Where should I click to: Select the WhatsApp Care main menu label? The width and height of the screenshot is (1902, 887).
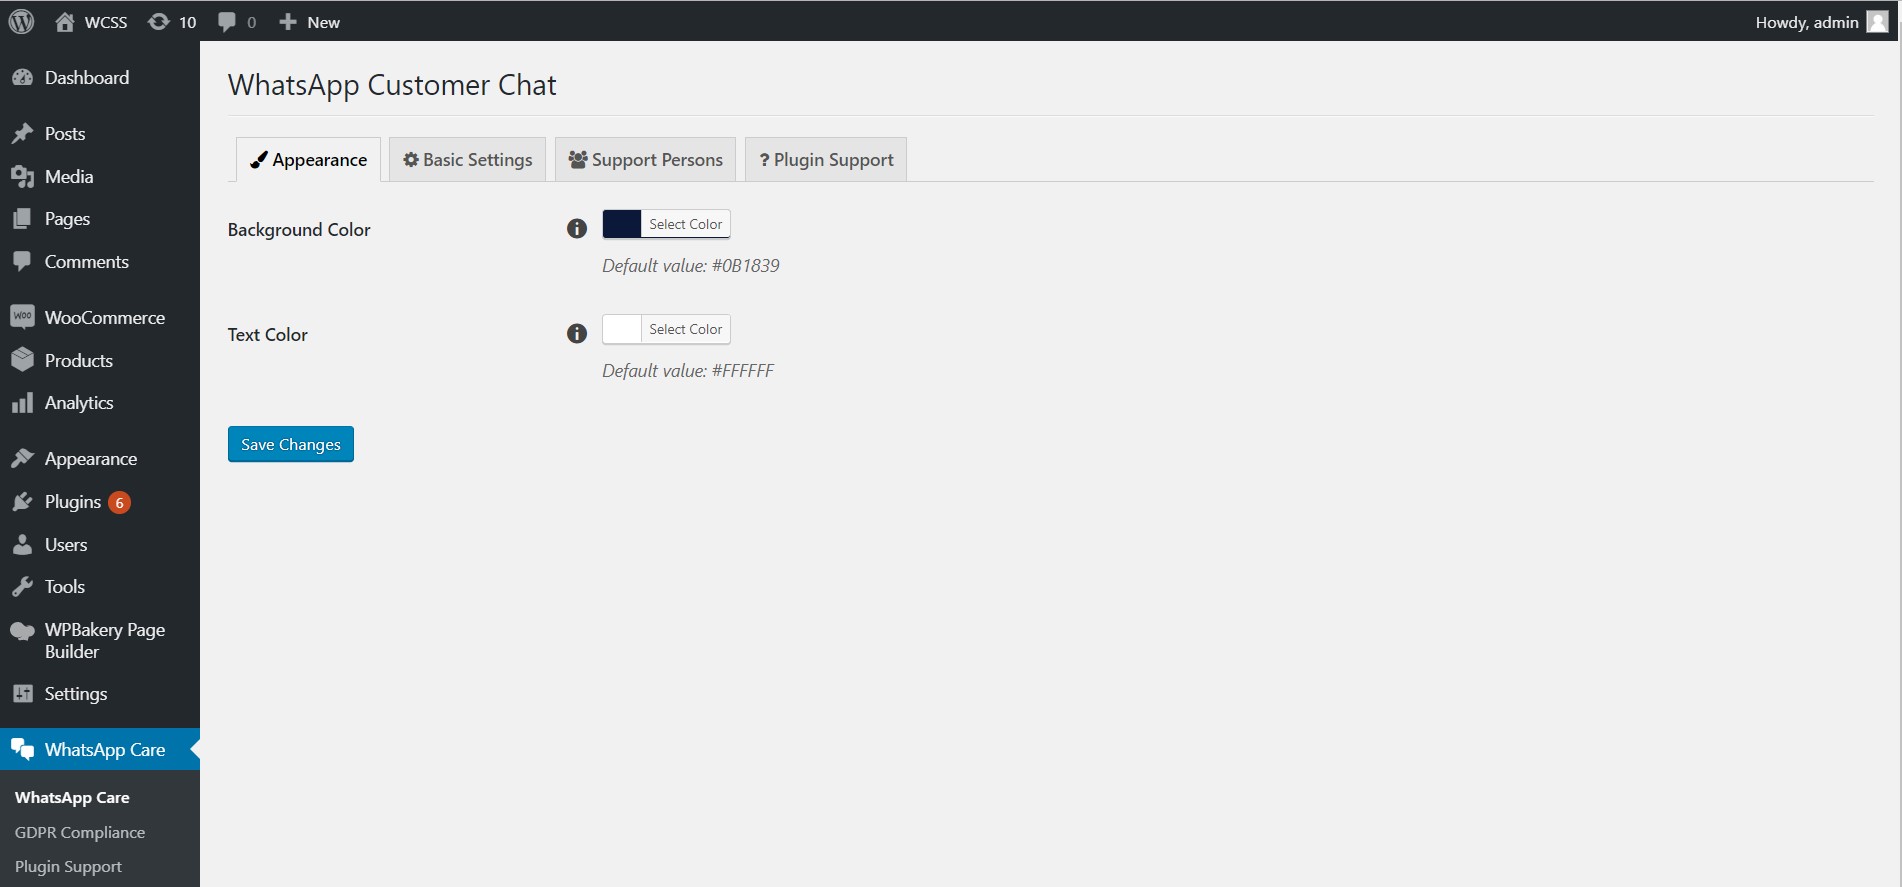[x=105, y=750]
